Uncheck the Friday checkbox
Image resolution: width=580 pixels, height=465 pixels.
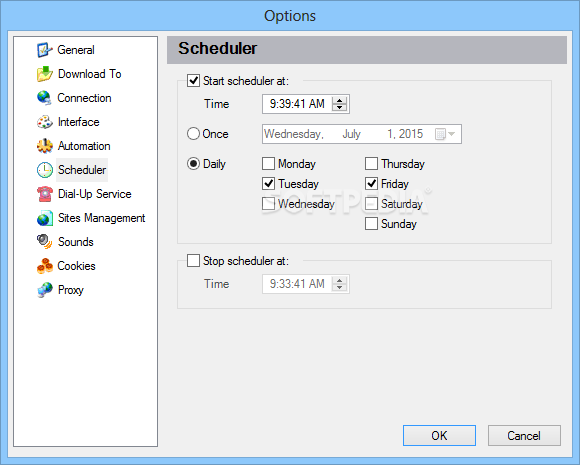click(371, 183)
